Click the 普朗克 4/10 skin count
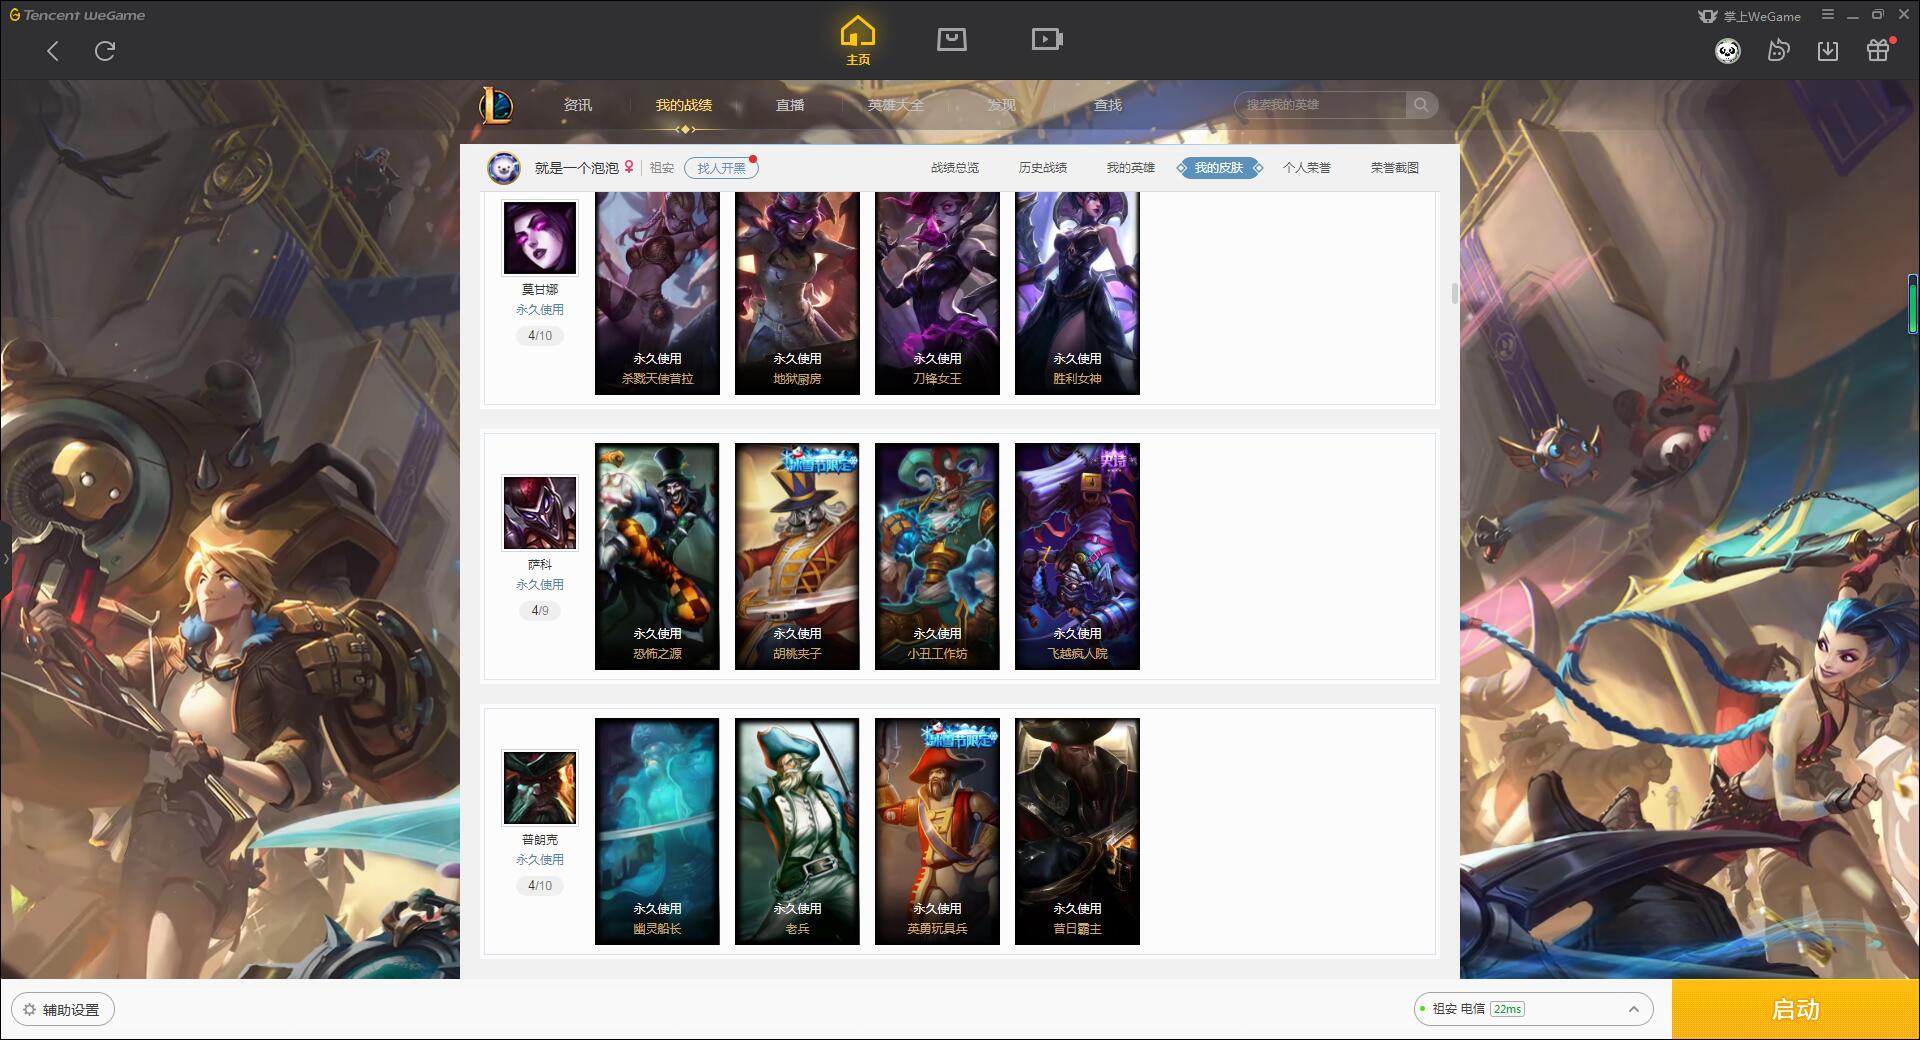This screenshot has width=1920, height=1040. pyautogui.click(x=540, y=886)
